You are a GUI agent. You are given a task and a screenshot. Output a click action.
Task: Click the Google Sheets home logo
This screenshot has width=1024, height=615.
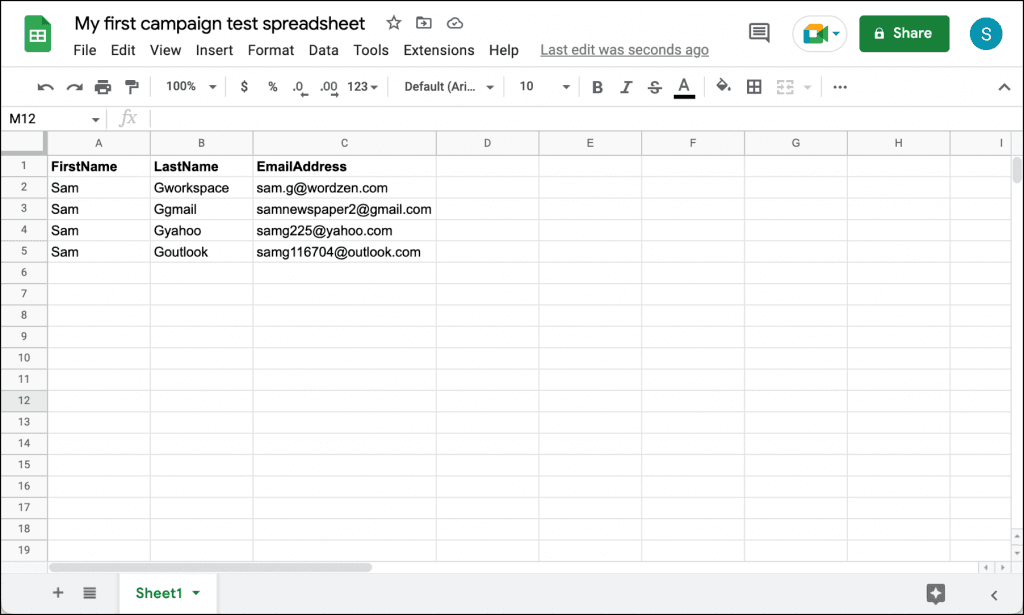(38, 34)
